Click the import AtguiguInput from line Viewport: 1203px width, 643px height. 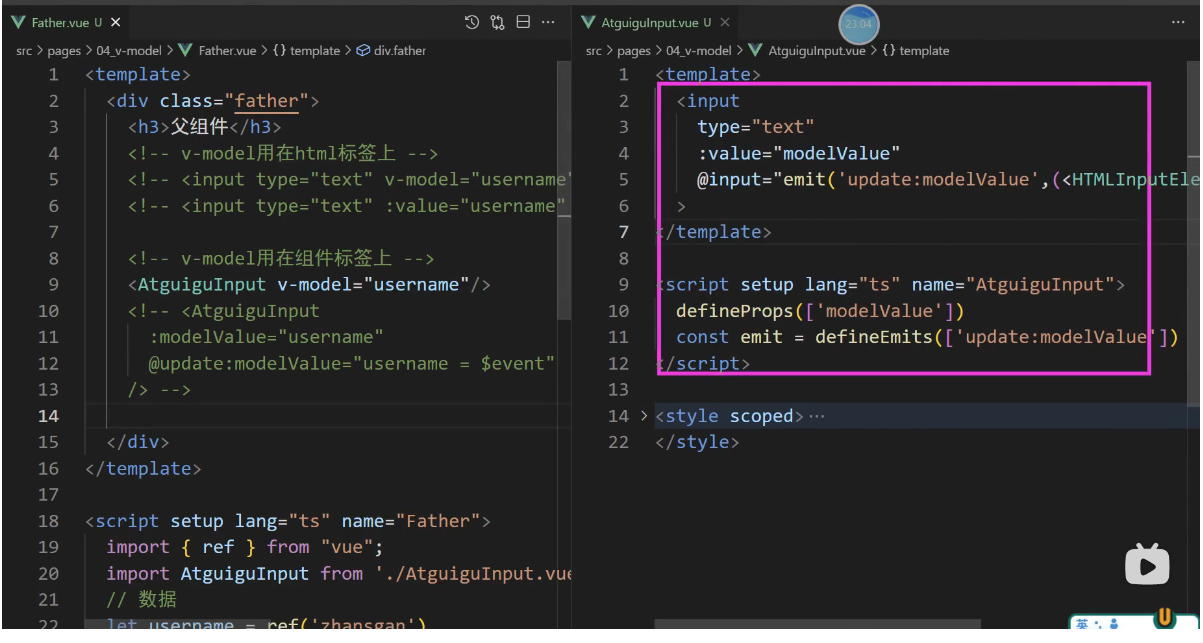click(x=338, y=574)
